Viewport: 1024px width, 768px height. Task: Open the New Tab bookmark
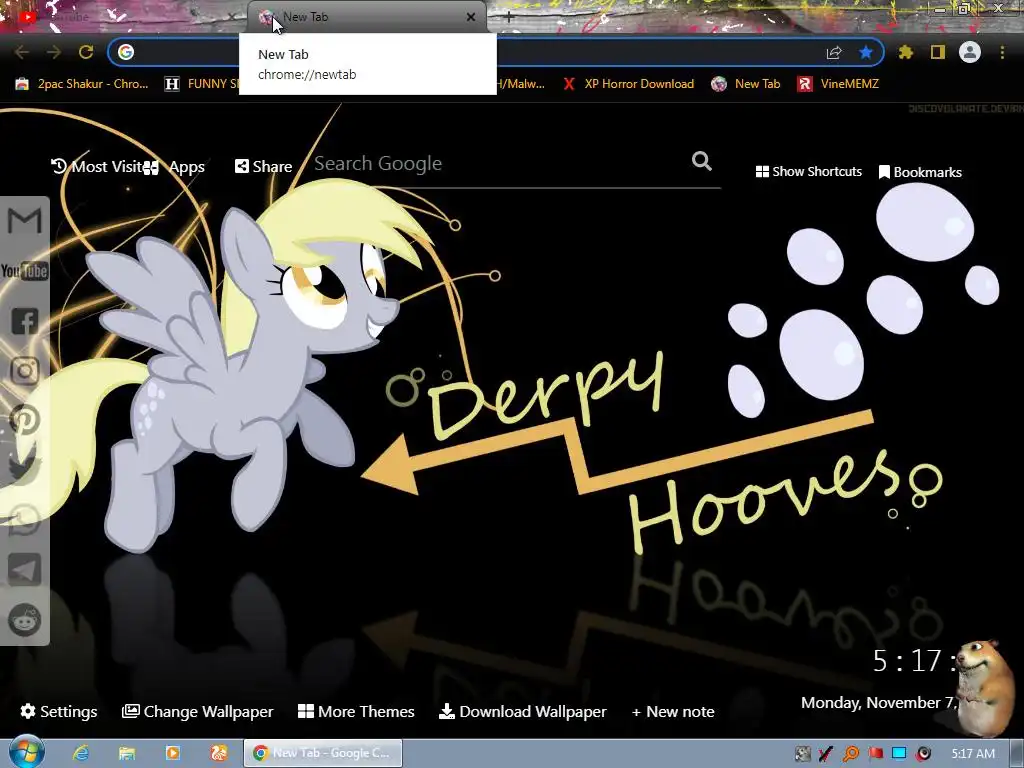coord(746,84)
